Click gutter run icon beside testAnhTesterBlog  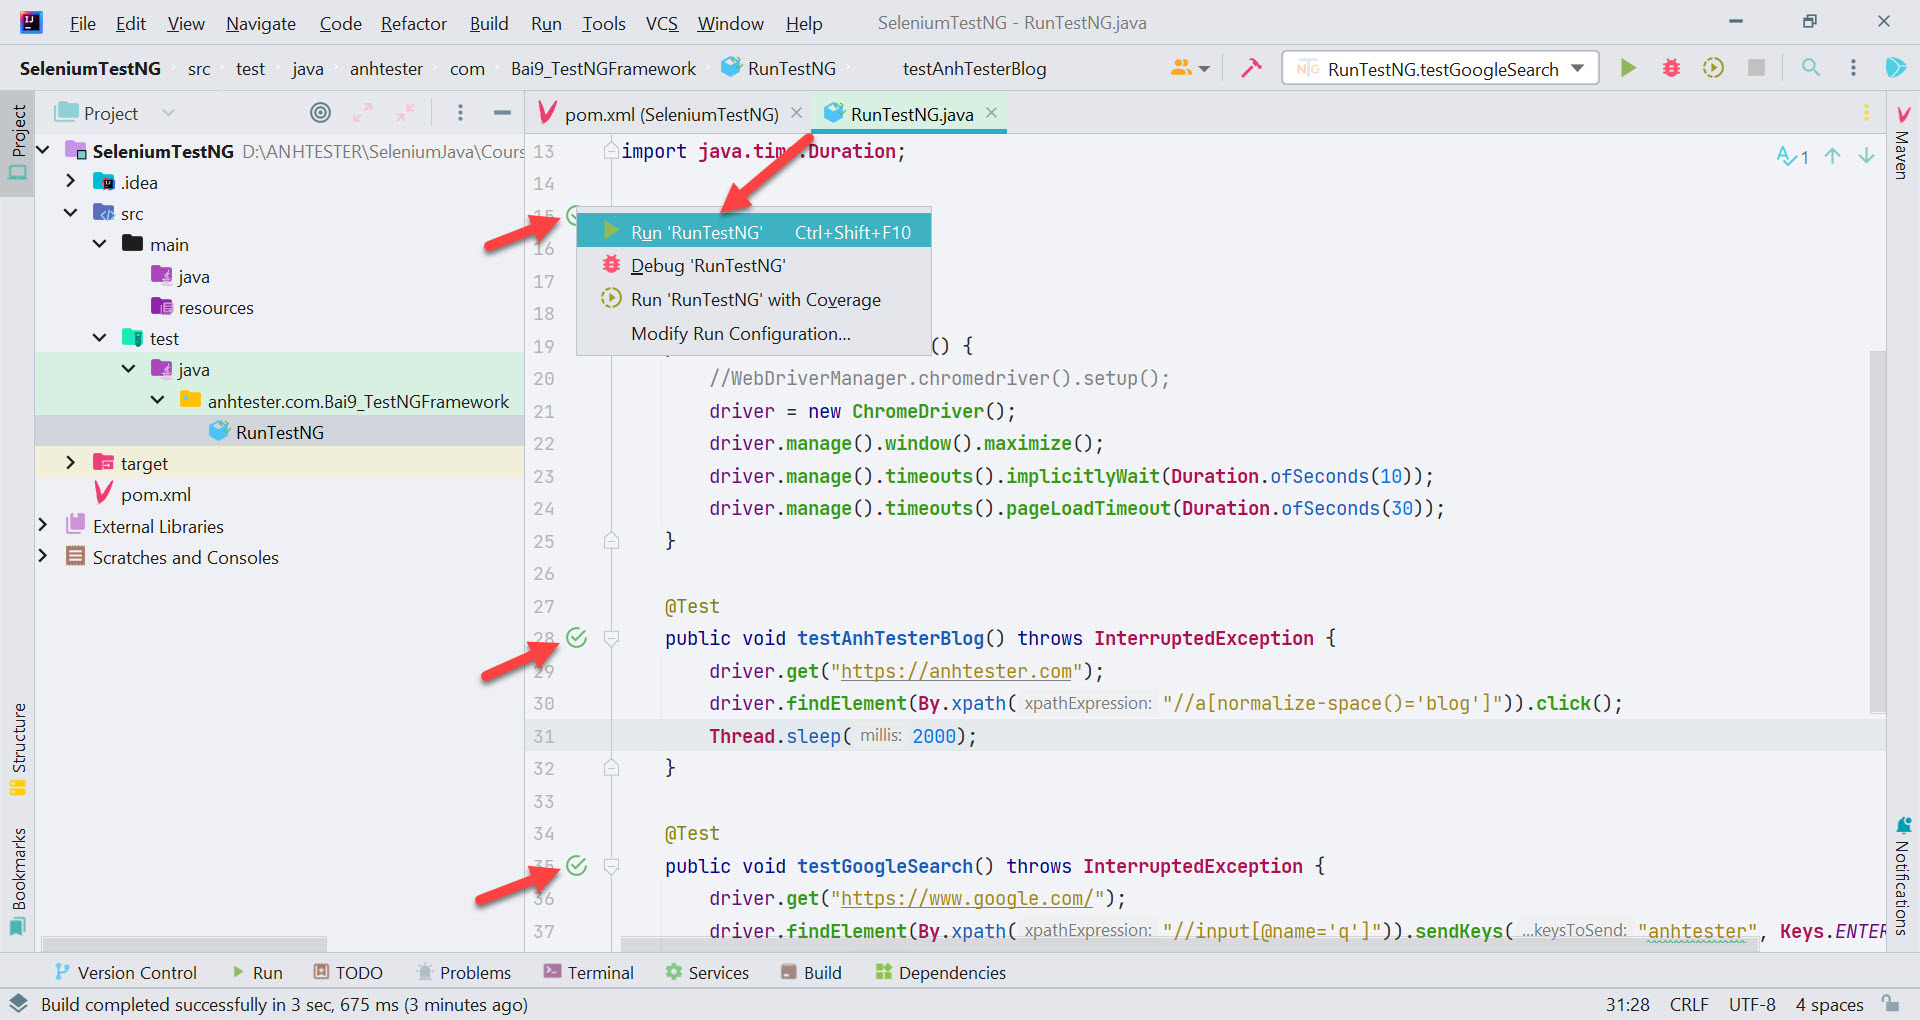(x=577, y=638)
